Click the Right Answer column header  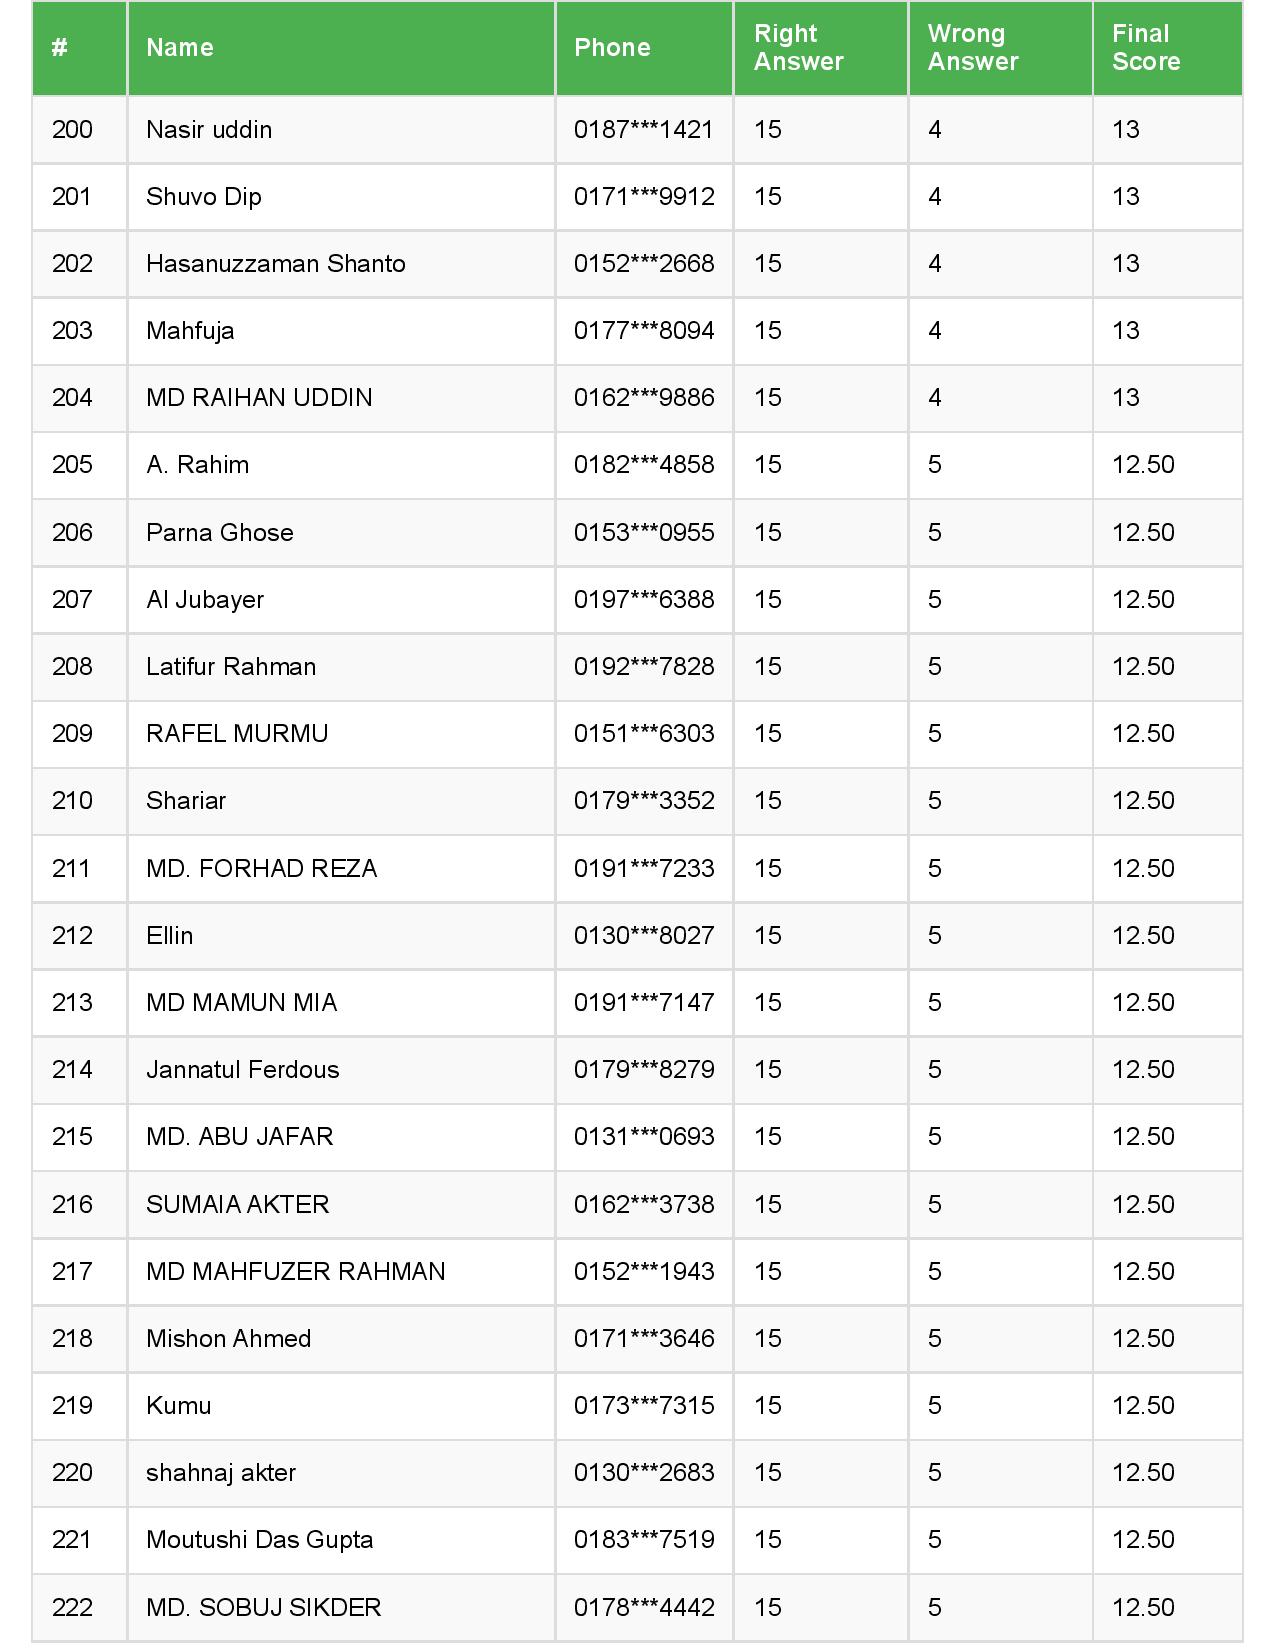coord(798,48)
